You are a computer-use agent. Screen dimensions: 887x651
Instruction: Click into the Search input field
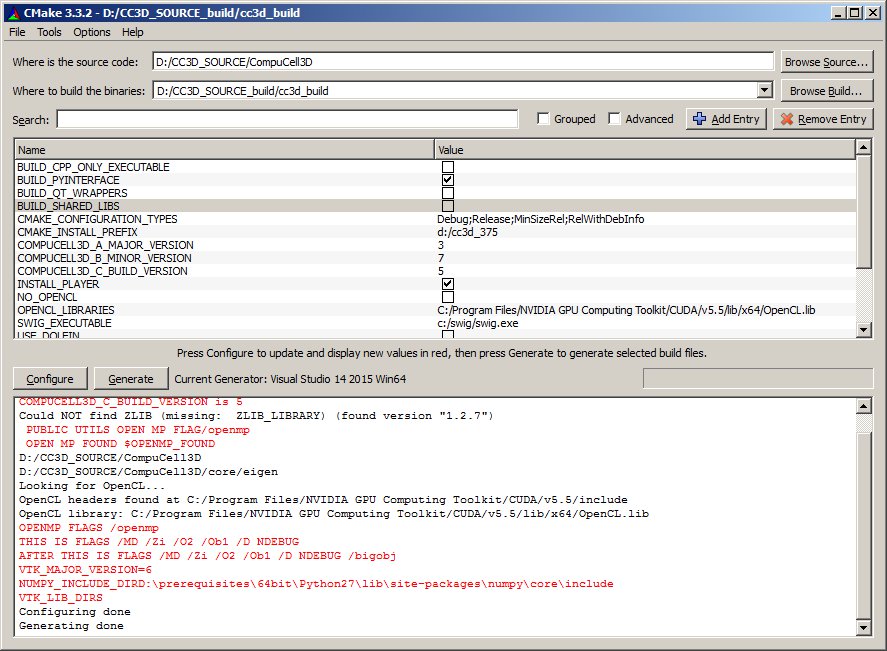(287, 120)
